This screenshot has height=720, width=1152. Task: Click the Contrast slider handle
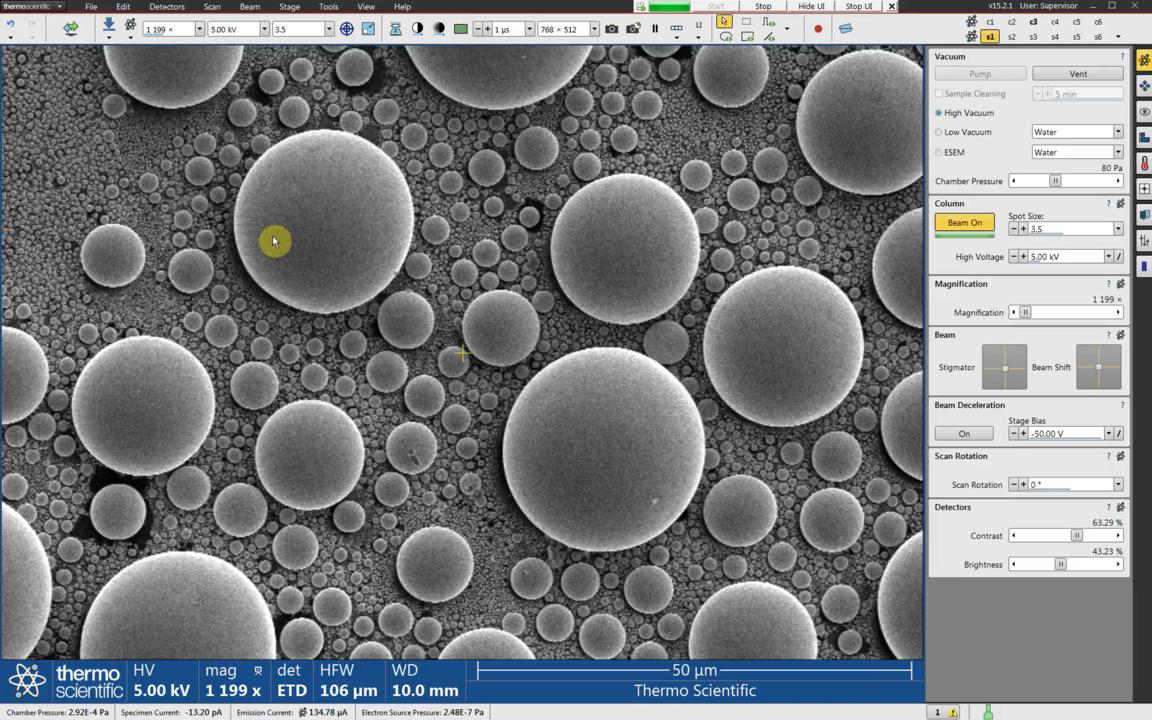(x=1076, y=536)
